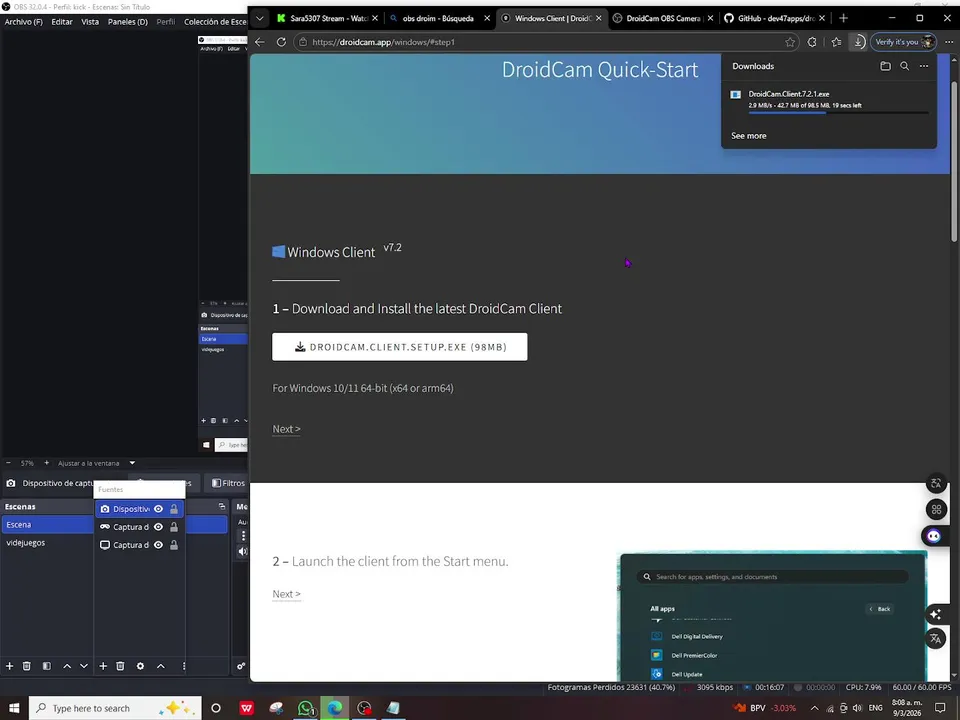
Task: Remove selected source with trash icon
Action: point(120,666)
